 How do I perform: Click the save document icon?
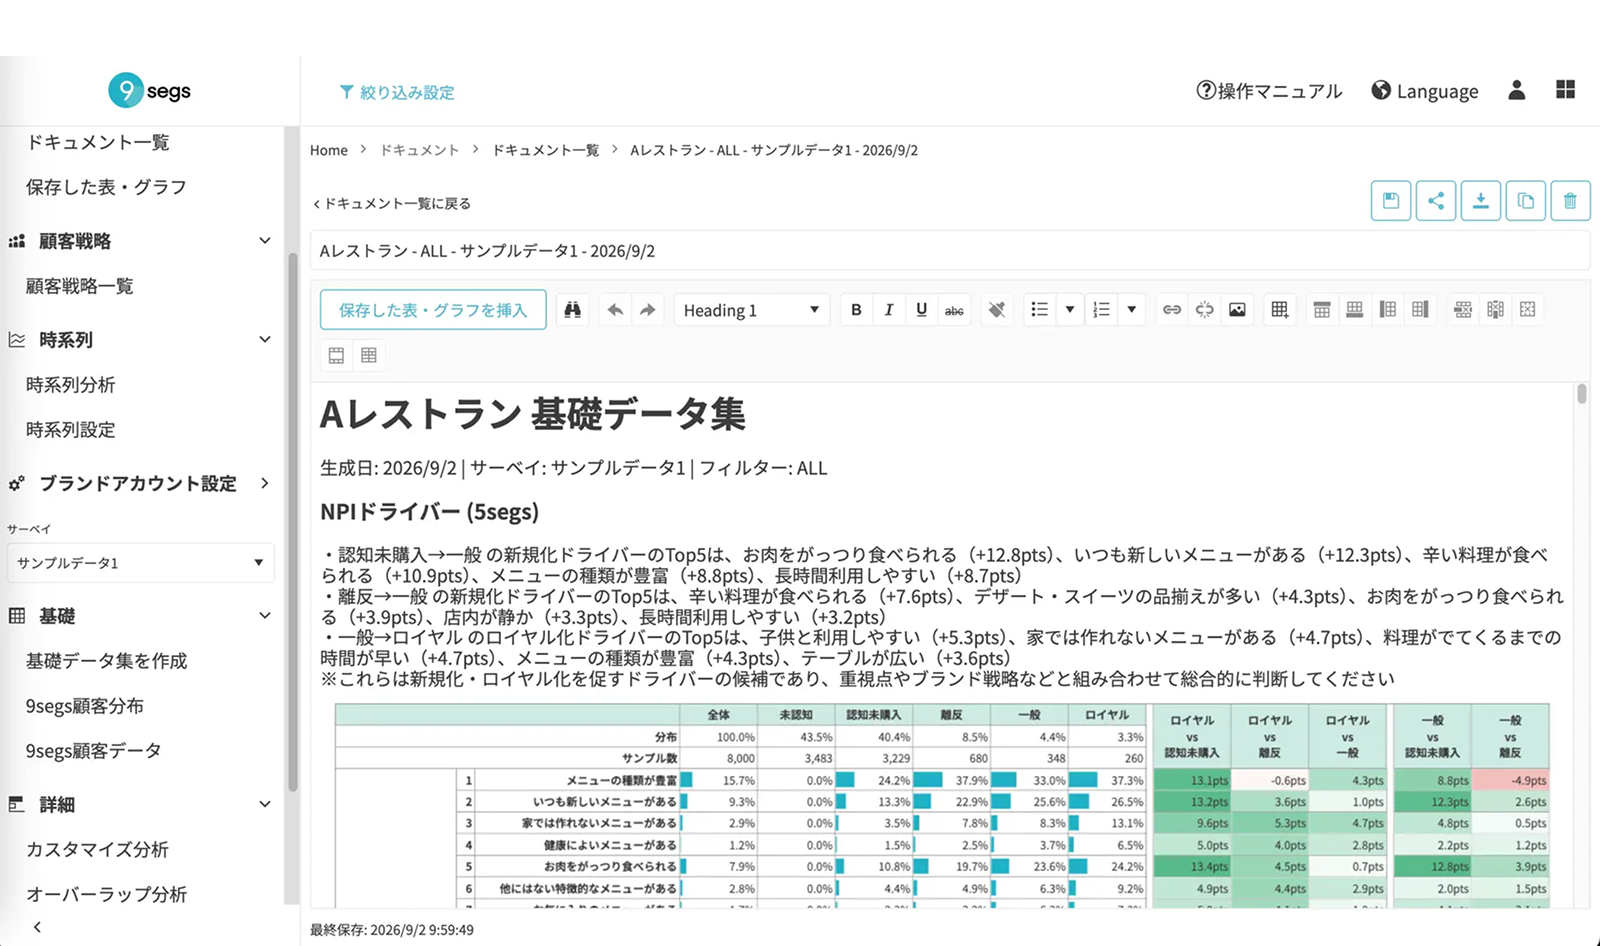1390,201
